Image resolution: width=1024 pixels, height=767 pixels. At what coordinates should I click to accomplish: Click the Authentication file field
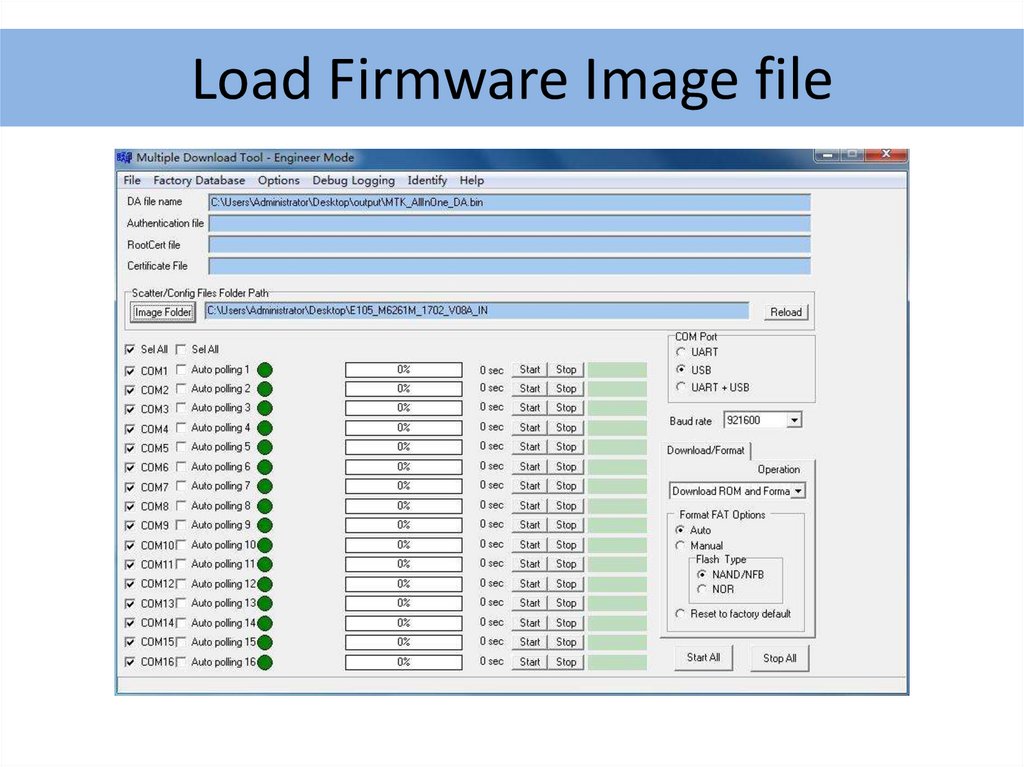click(509, 224)
